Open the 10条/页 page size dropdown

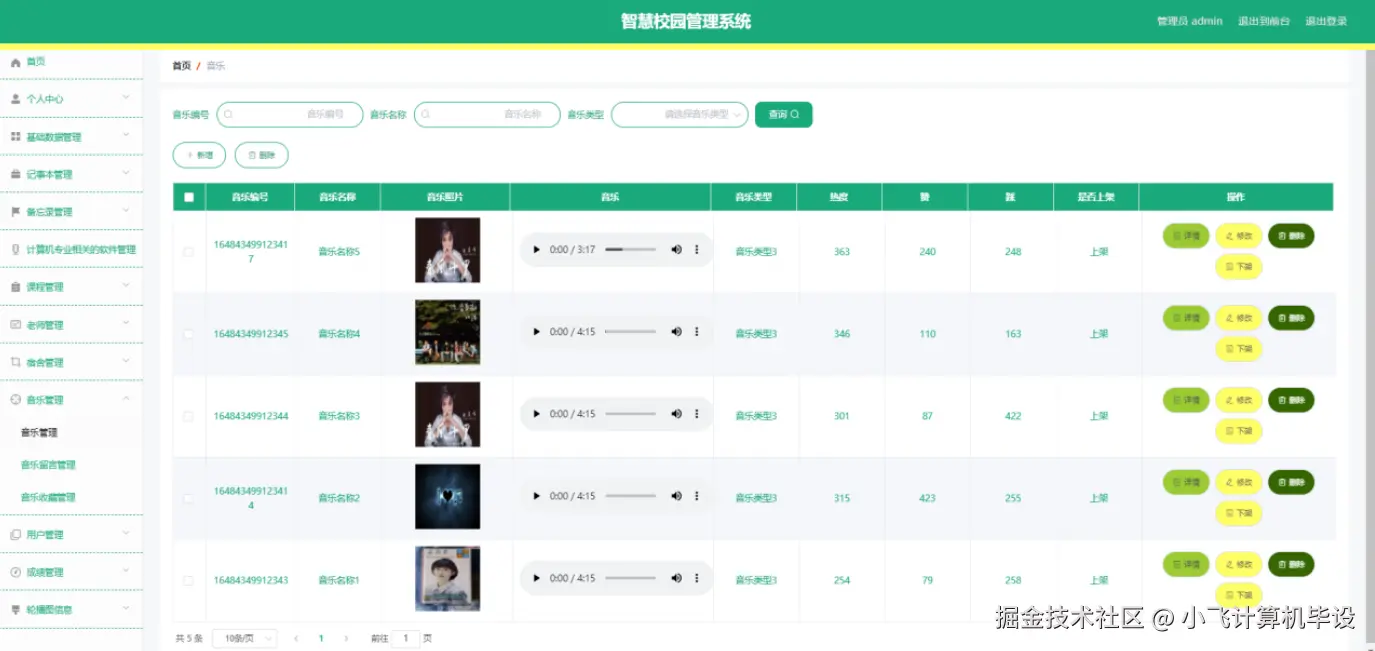pyautogui.click(x=245, y=638)
